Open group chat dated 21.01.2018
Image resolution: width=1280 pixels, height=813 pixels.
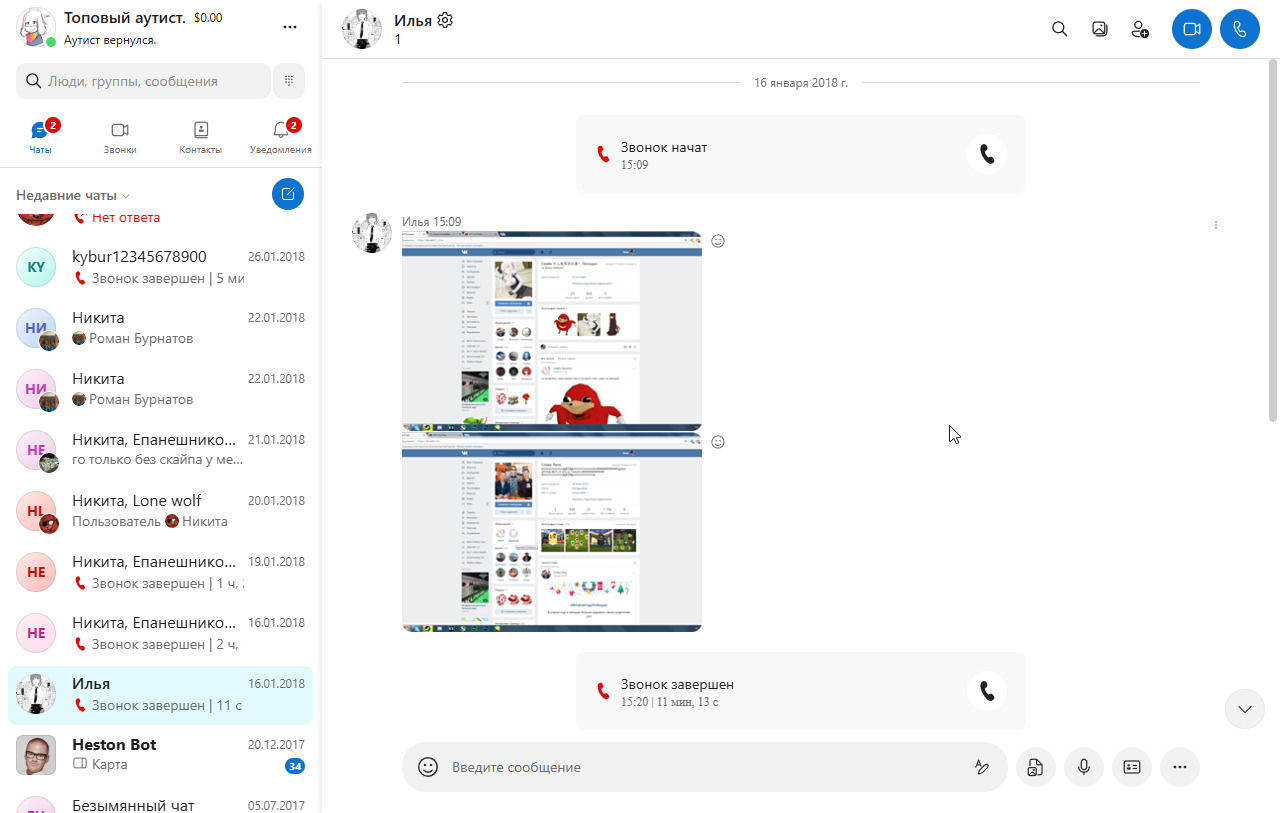click(160, 450)
